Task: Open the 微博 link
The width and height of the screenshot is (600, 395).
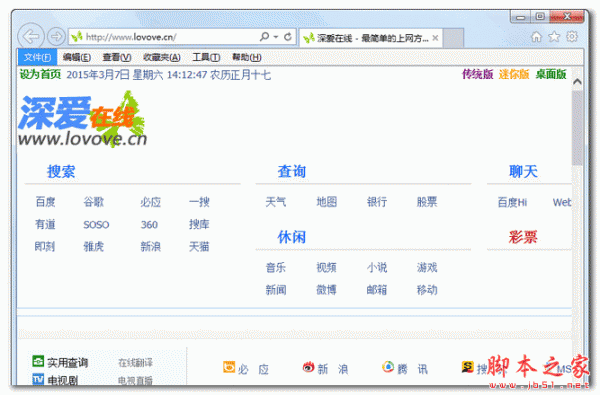Action: click(x=326, y=290)
